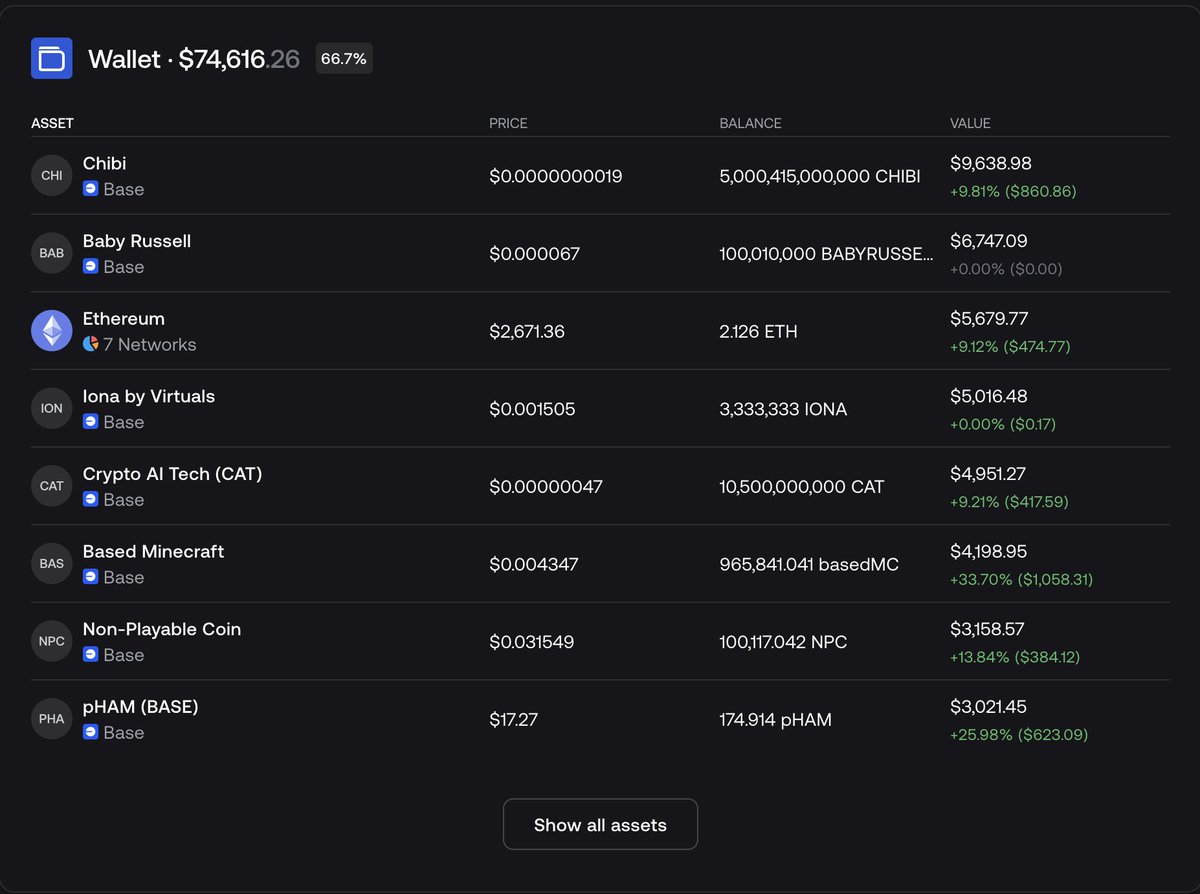
Task: Sort by the PRICE column header
Action: click(x=508, y=123)
